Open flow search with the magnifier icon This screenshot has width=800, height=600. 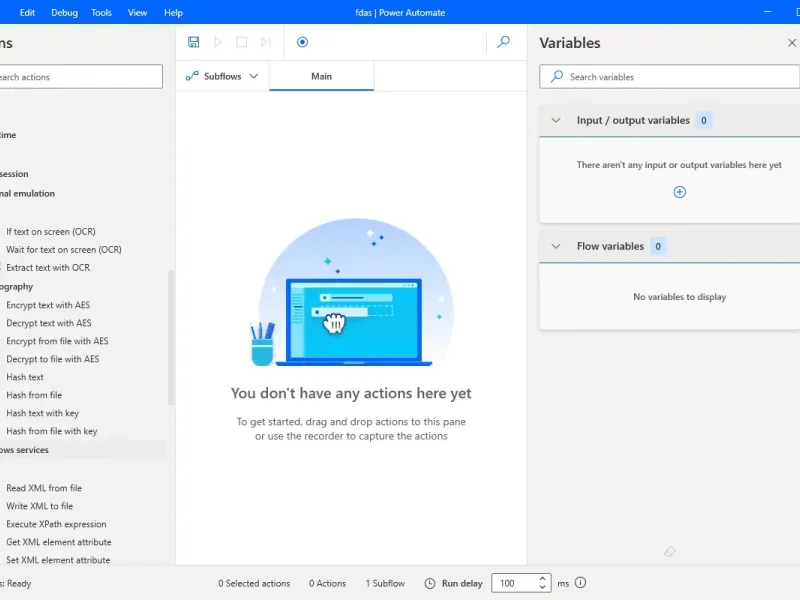click(504, 42)
